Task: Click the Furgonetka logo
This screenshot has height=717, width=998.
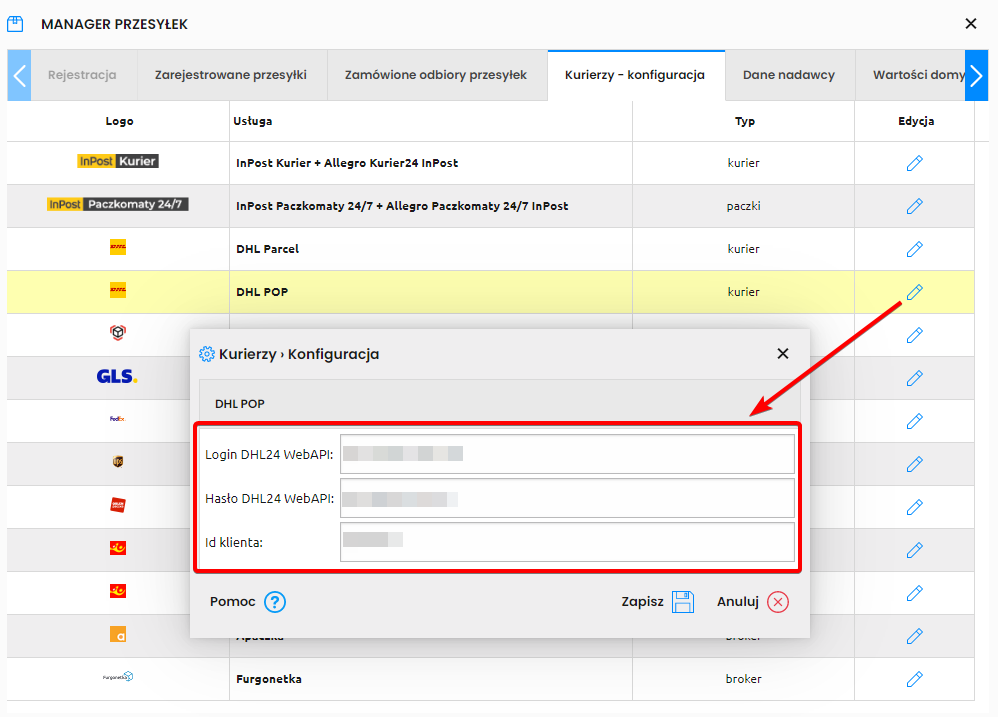Action: coord(118,677)
